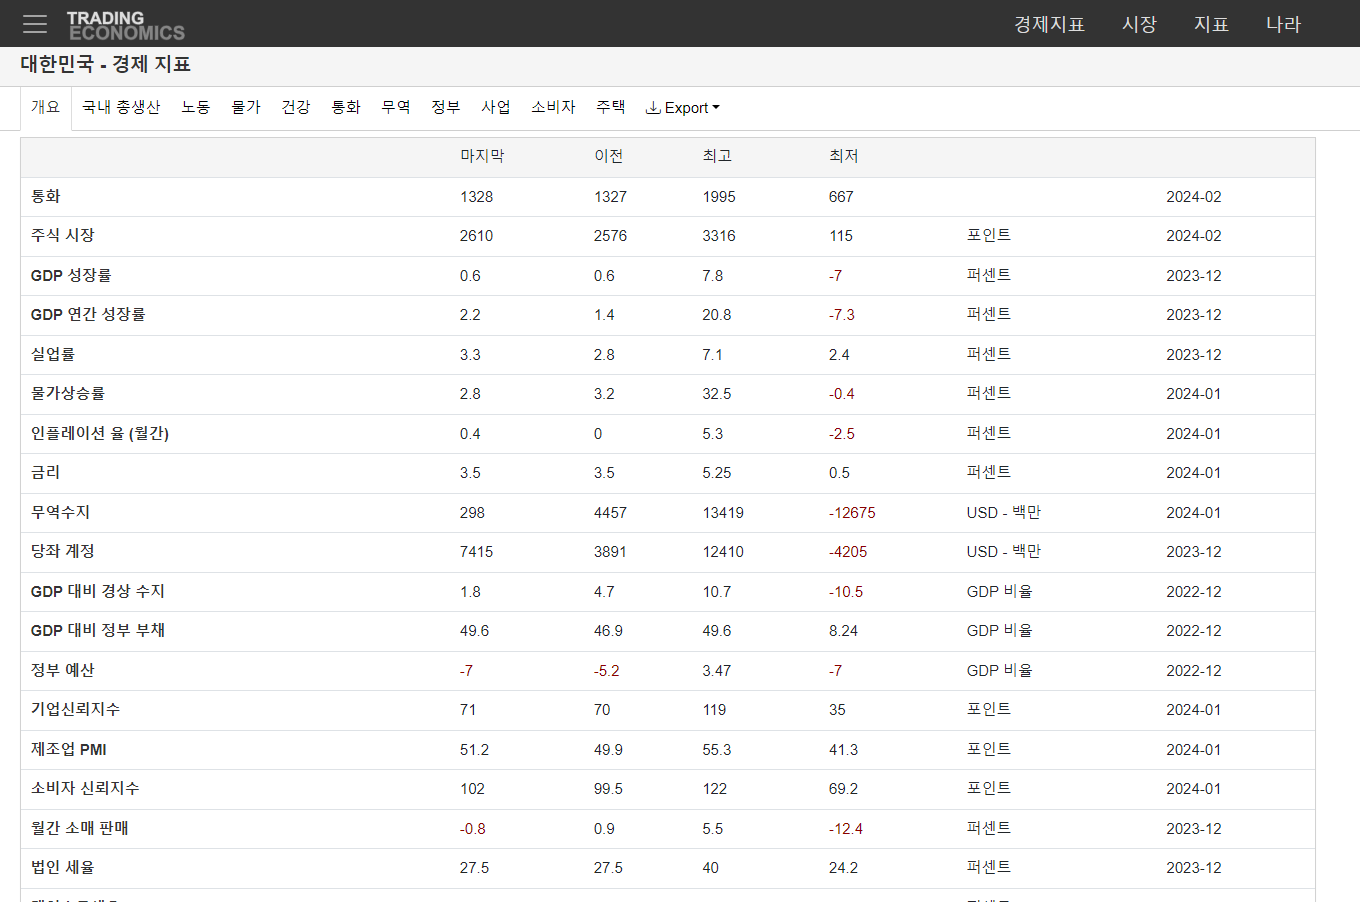Click the USD - 백만 unit in 무역수지 row
The height and width of the screenshot is (902, 1360).
point(1004,512)
